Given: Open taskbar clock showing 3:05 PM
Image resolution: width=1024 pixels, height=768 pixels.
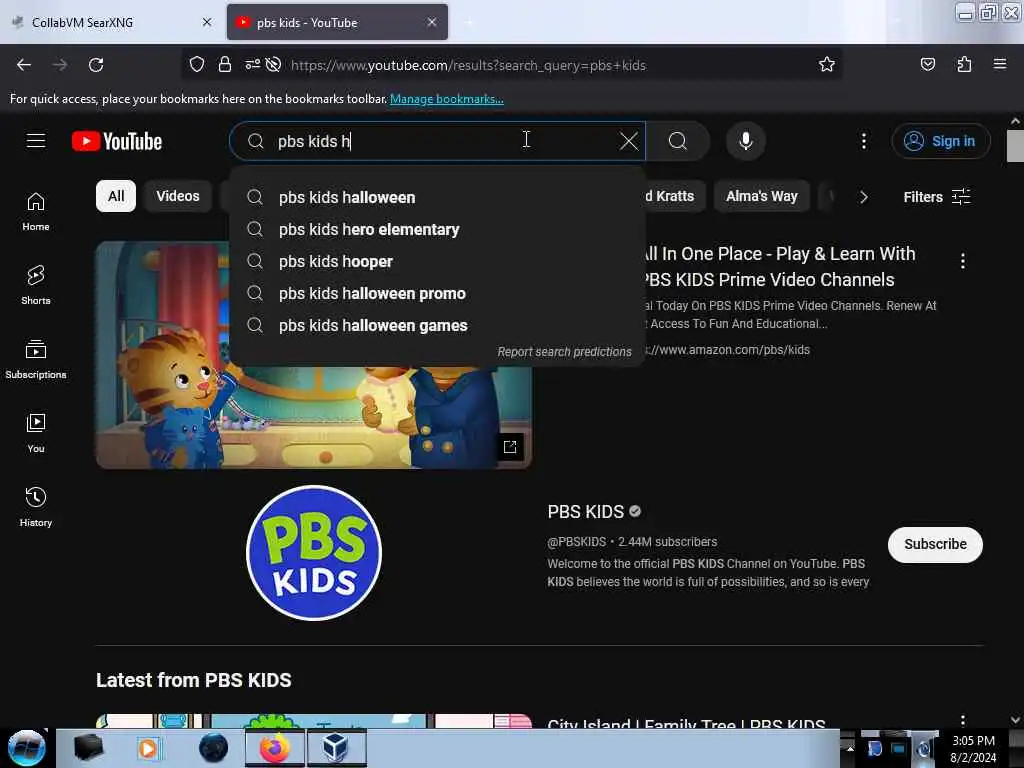Looking at the screenshot, I should click(x=973, y=749).
